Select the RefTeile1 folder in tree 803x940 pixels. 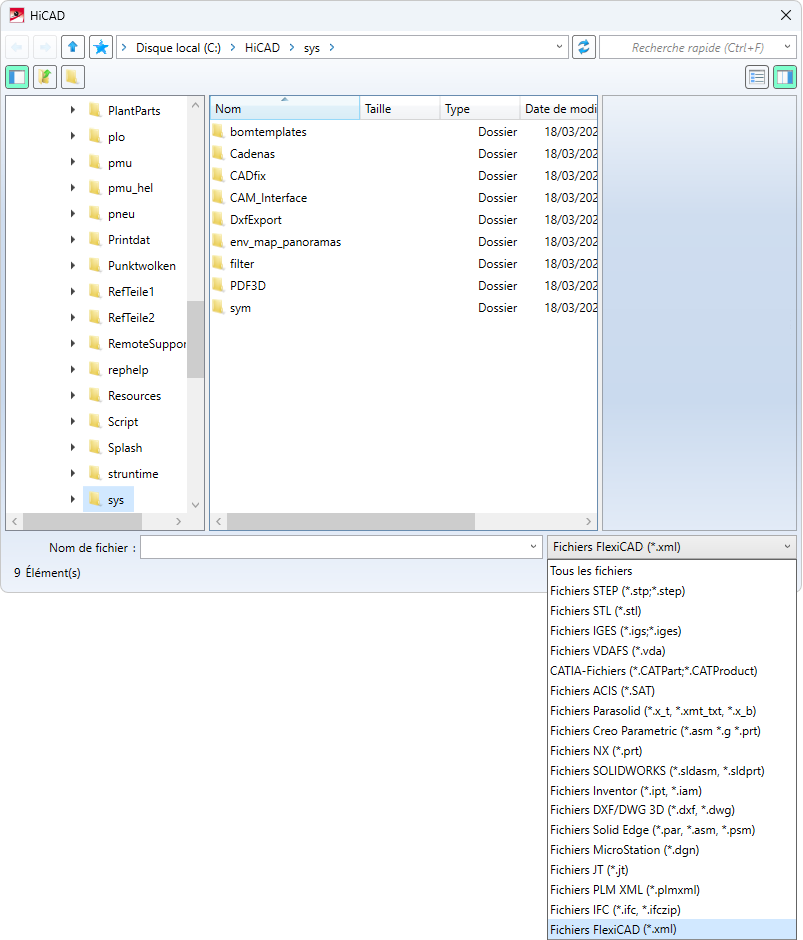point(122,292)
